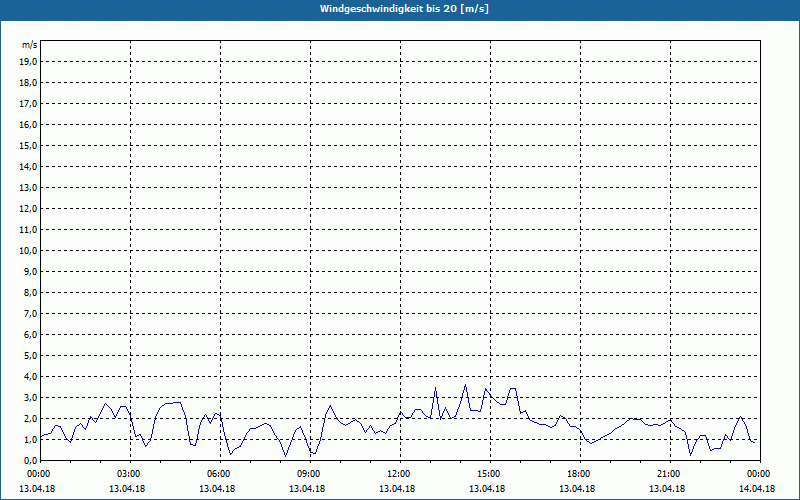The width and height of the screenshot is (800, 500).
Task: Click the 0,0 y-axis label
Action: [x=30, y=460]
